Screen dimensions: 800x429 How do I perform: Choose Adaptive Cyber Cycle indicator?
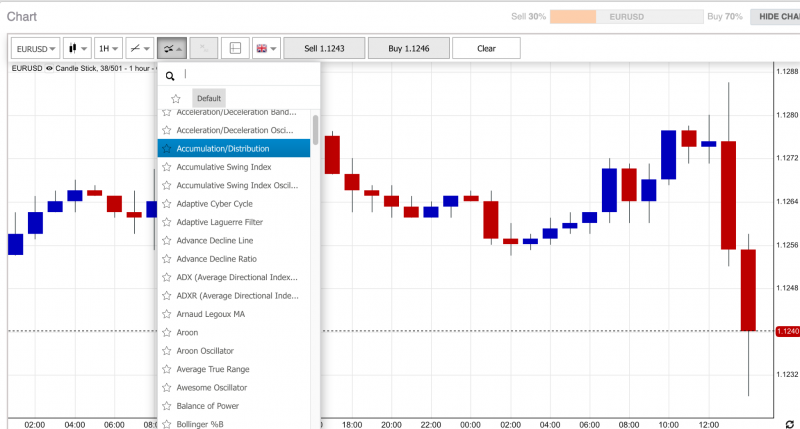pos(234,204)
